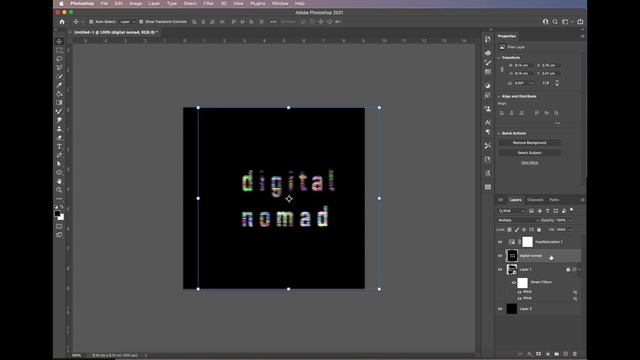Filter layers by type (T) icon
Image resolution: width=640 pixels, height=360 pixels.
tap(548, 211)
